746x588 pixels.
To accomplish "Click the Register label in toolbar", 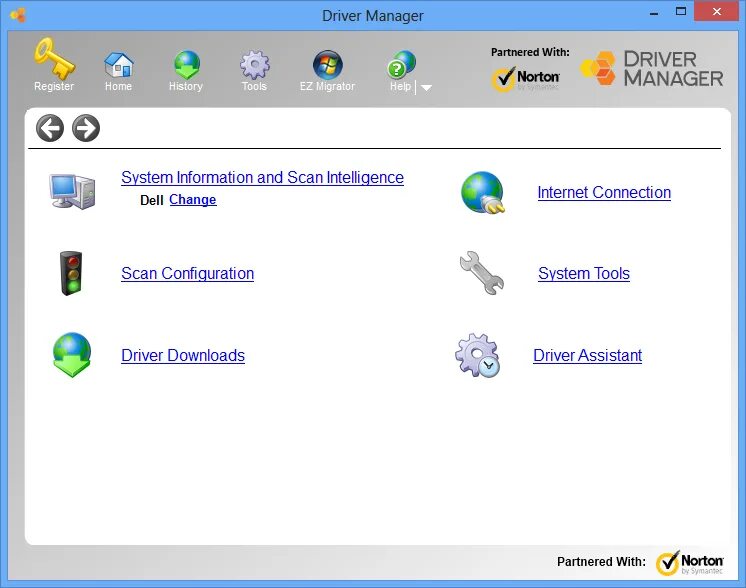I will 54,86.
